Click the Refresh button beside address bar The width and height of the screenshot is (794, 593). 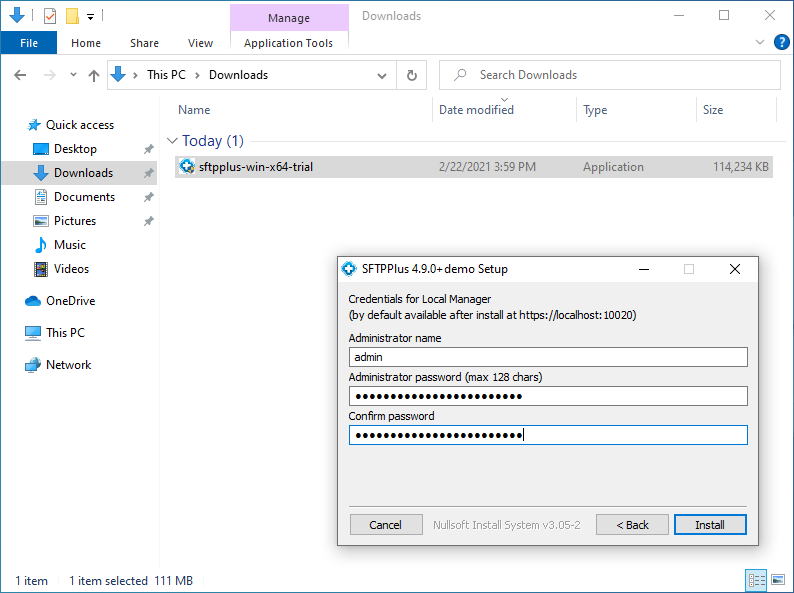tap(411, 75)
